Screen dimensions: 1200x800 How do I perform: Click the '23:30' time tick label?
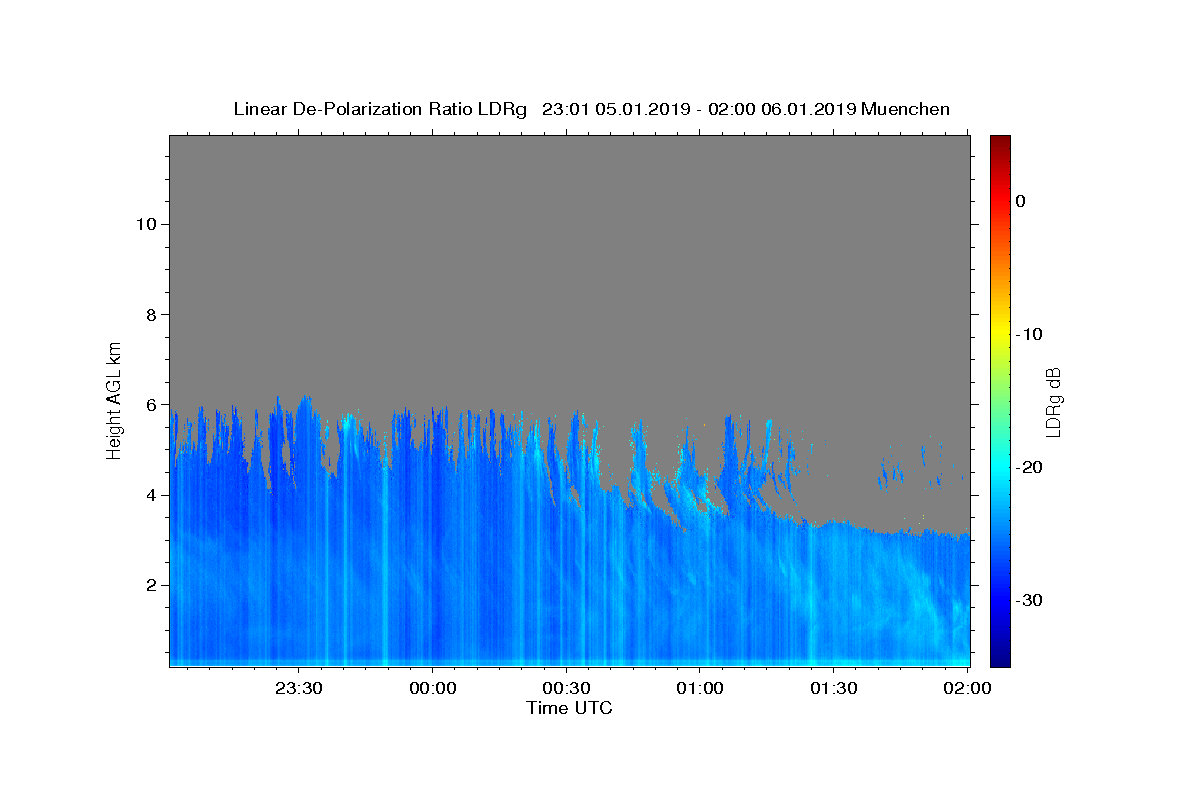click(299, 688)
